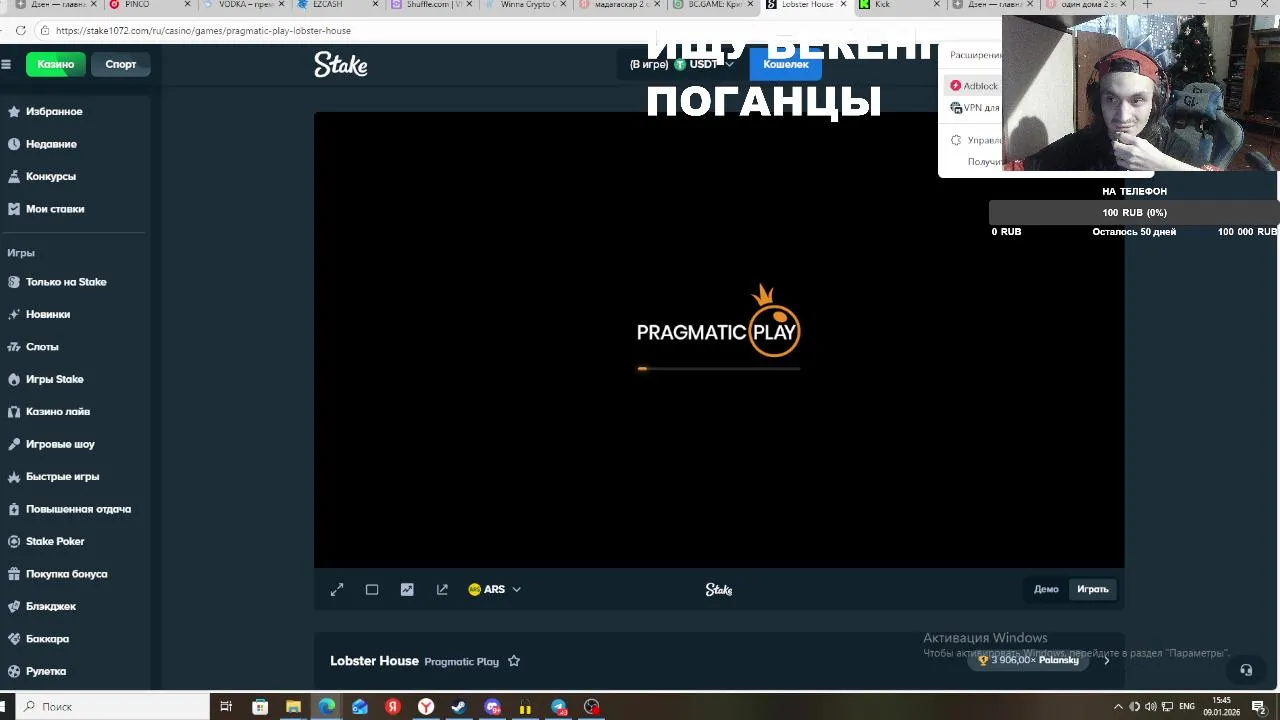Open USDT balance dropdown
This screenshot has height=720, width=1280.
(704, 64)
